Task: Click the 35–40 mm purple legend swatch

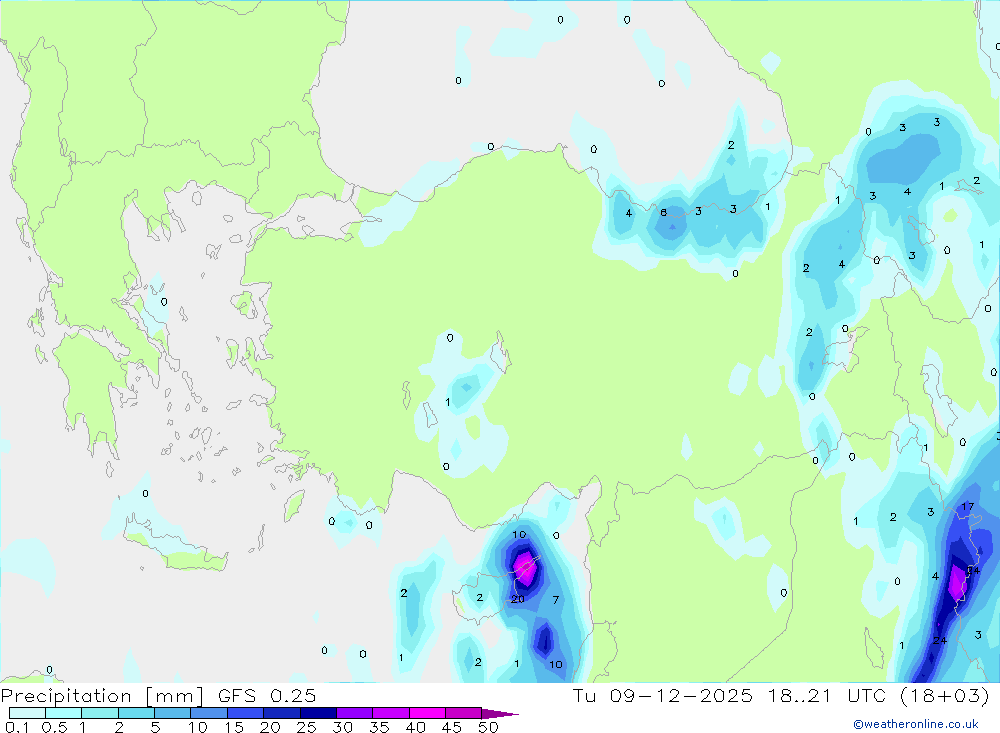Action: pos(391,713)
